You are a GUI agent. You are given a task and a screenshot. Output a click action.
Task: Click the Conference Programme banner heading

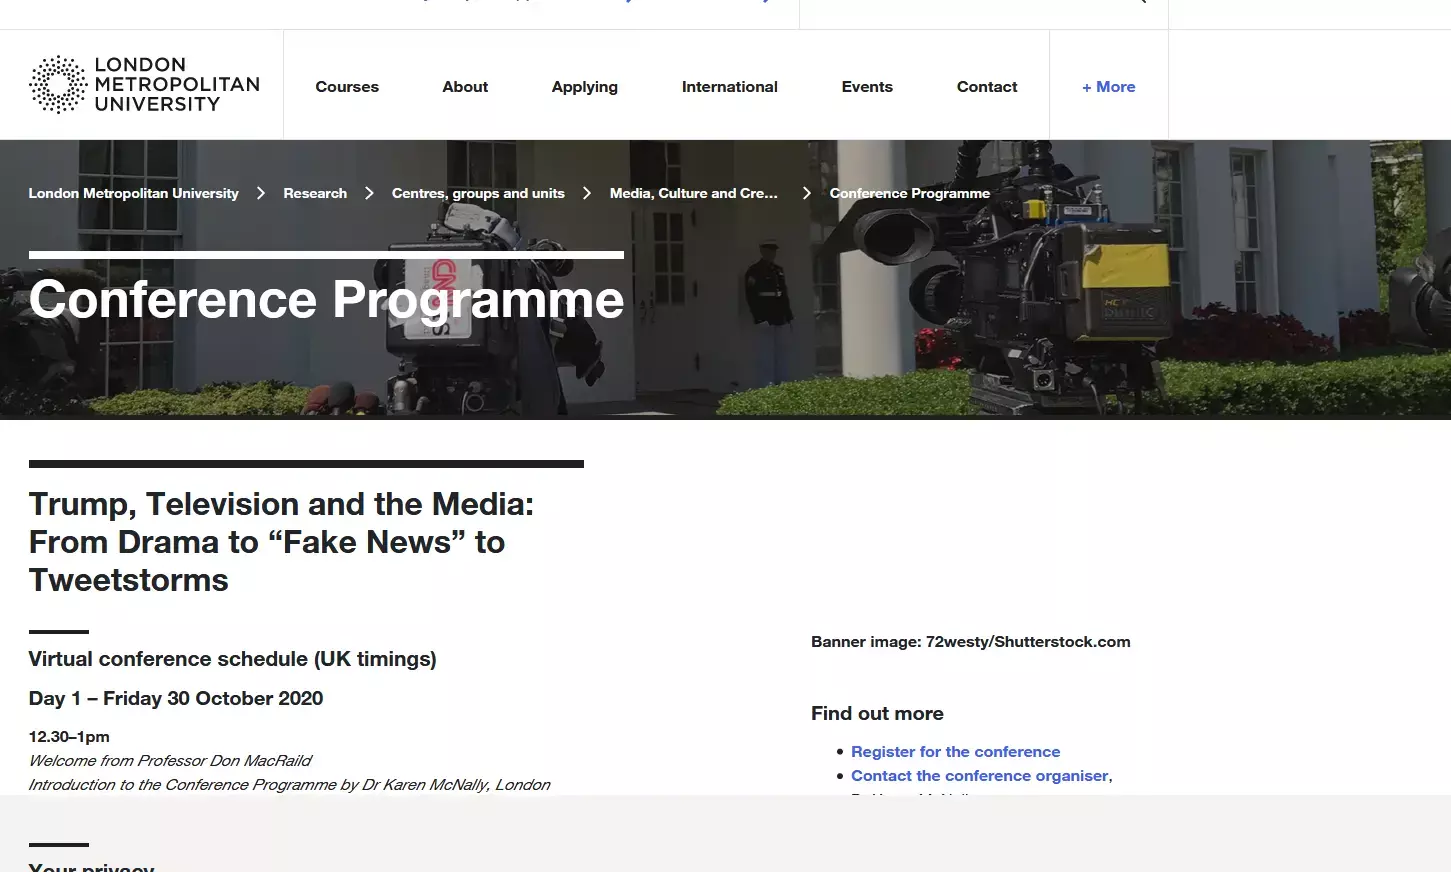[326, 299]
